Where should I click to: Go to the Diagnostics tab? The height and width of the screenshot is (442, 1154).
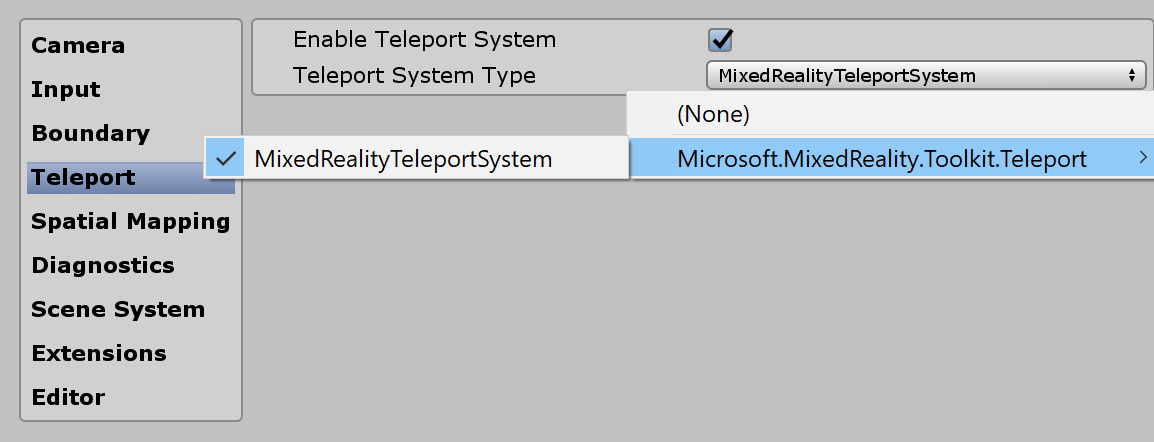pos(103,265)
